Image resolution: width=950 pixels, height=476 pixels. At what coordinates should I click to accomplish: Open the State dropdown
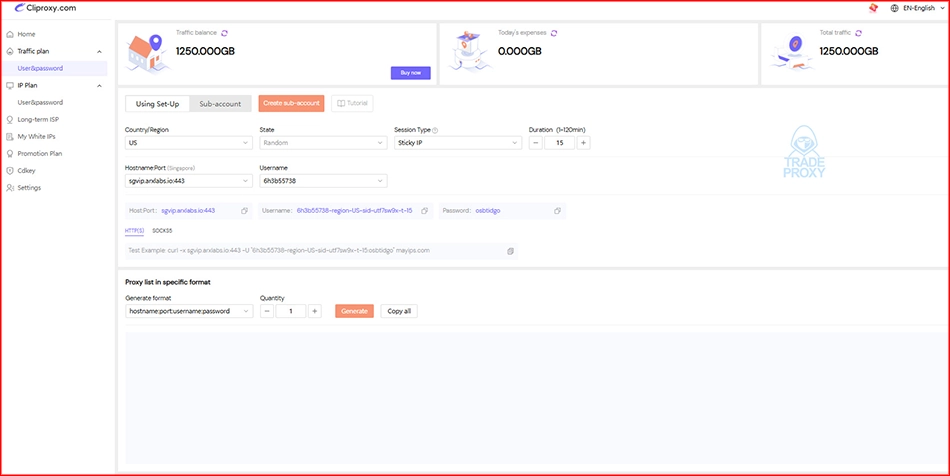323,143
